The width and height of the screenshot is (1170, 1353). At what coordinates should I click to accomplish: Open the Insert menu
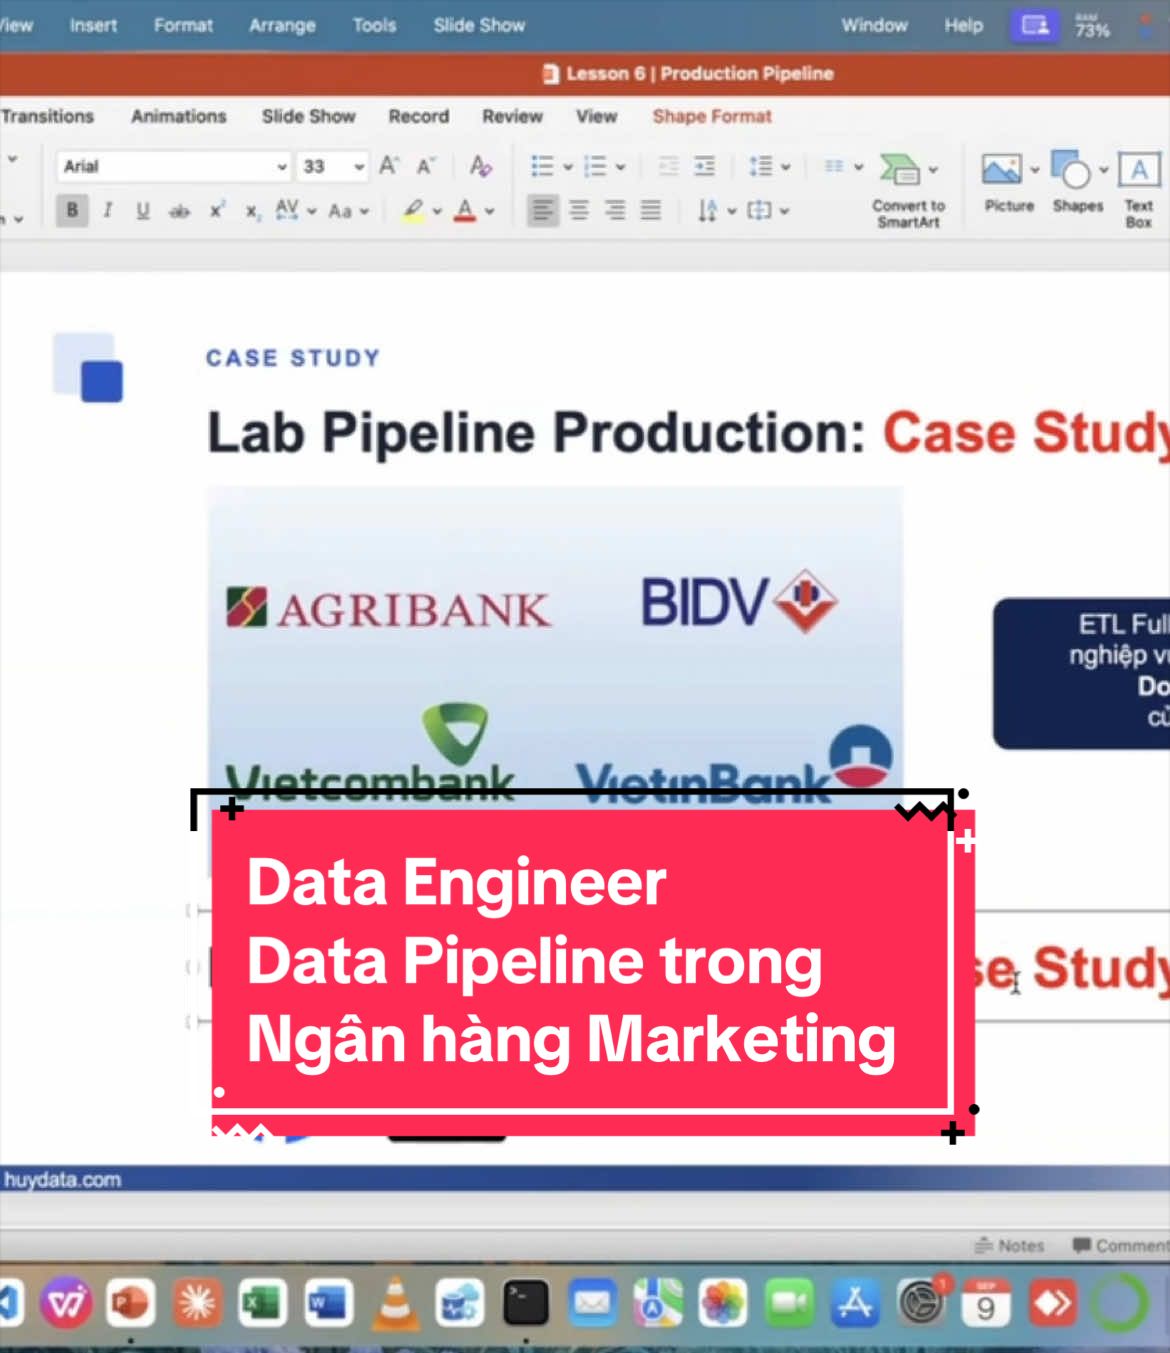coord(93,25)
